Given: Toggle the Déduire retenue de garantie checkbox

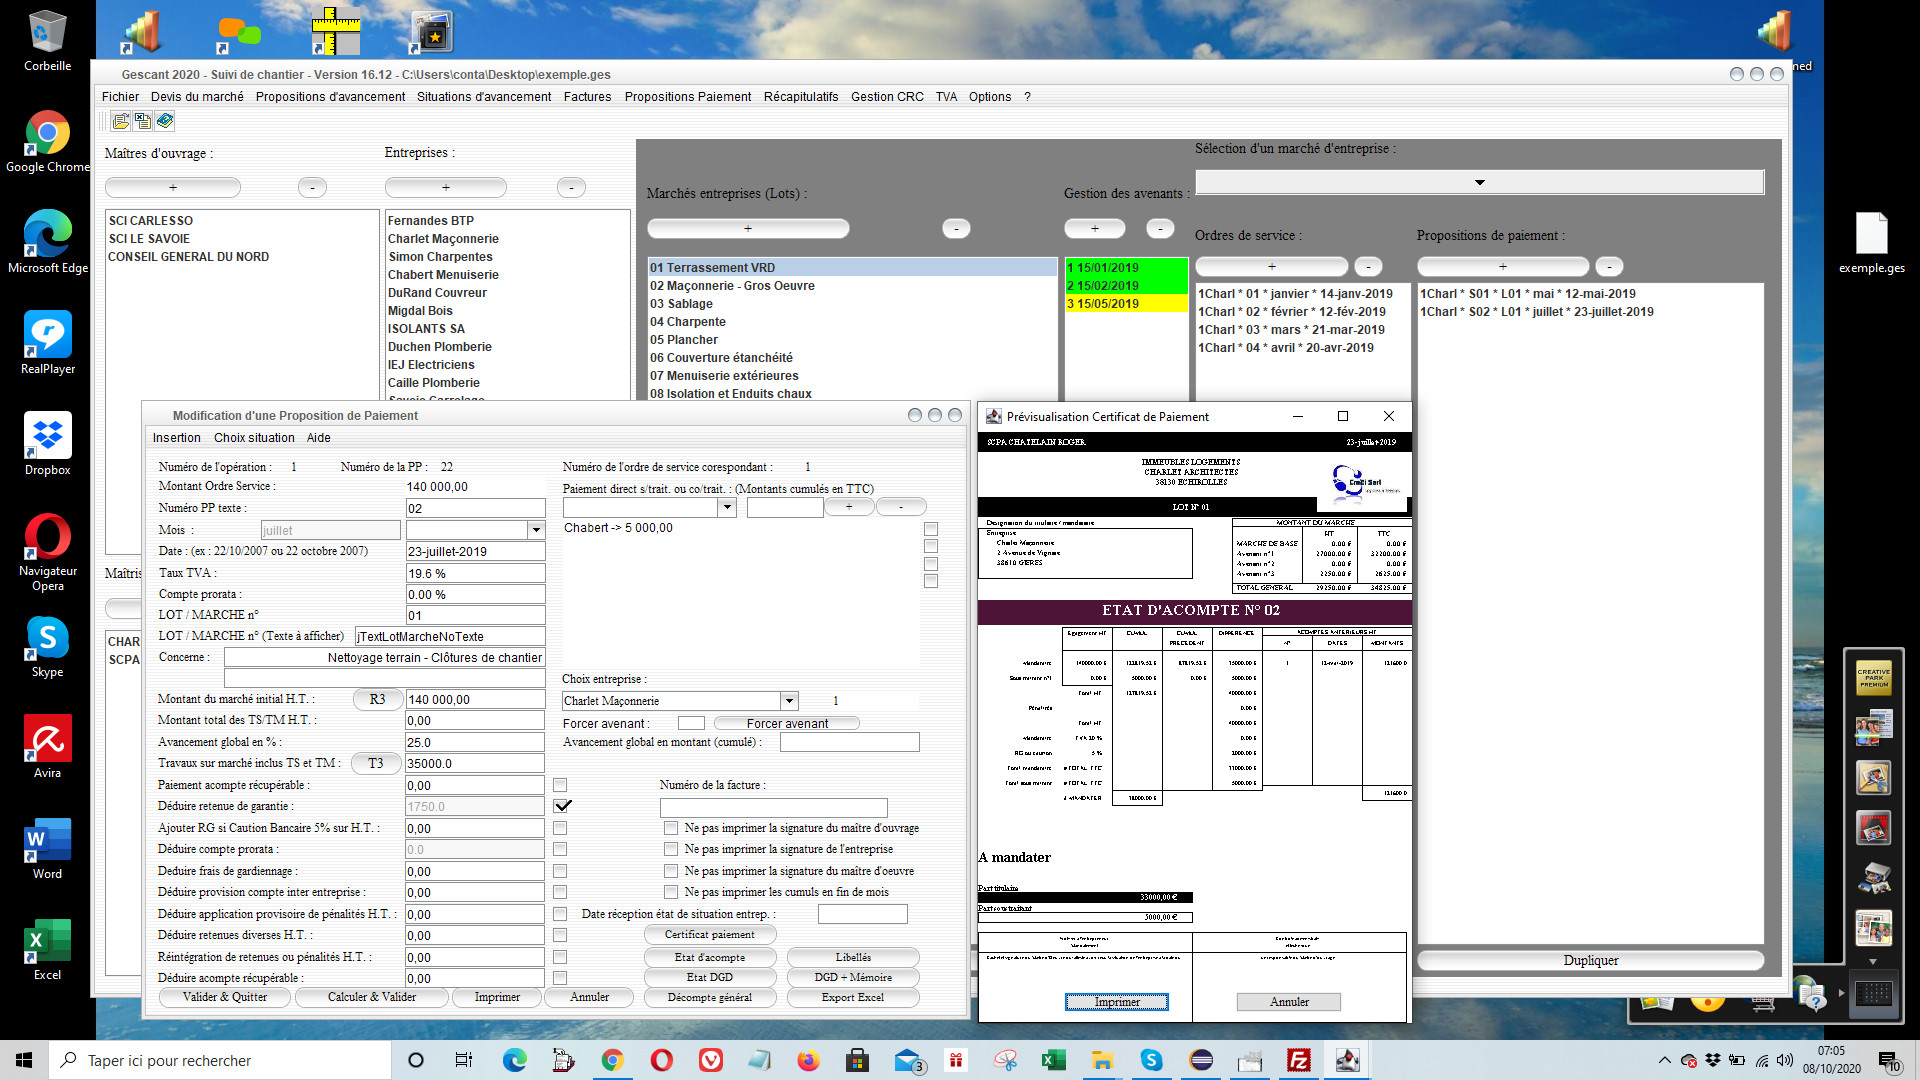Looking at the screenshot, I should tap(562, 806).
